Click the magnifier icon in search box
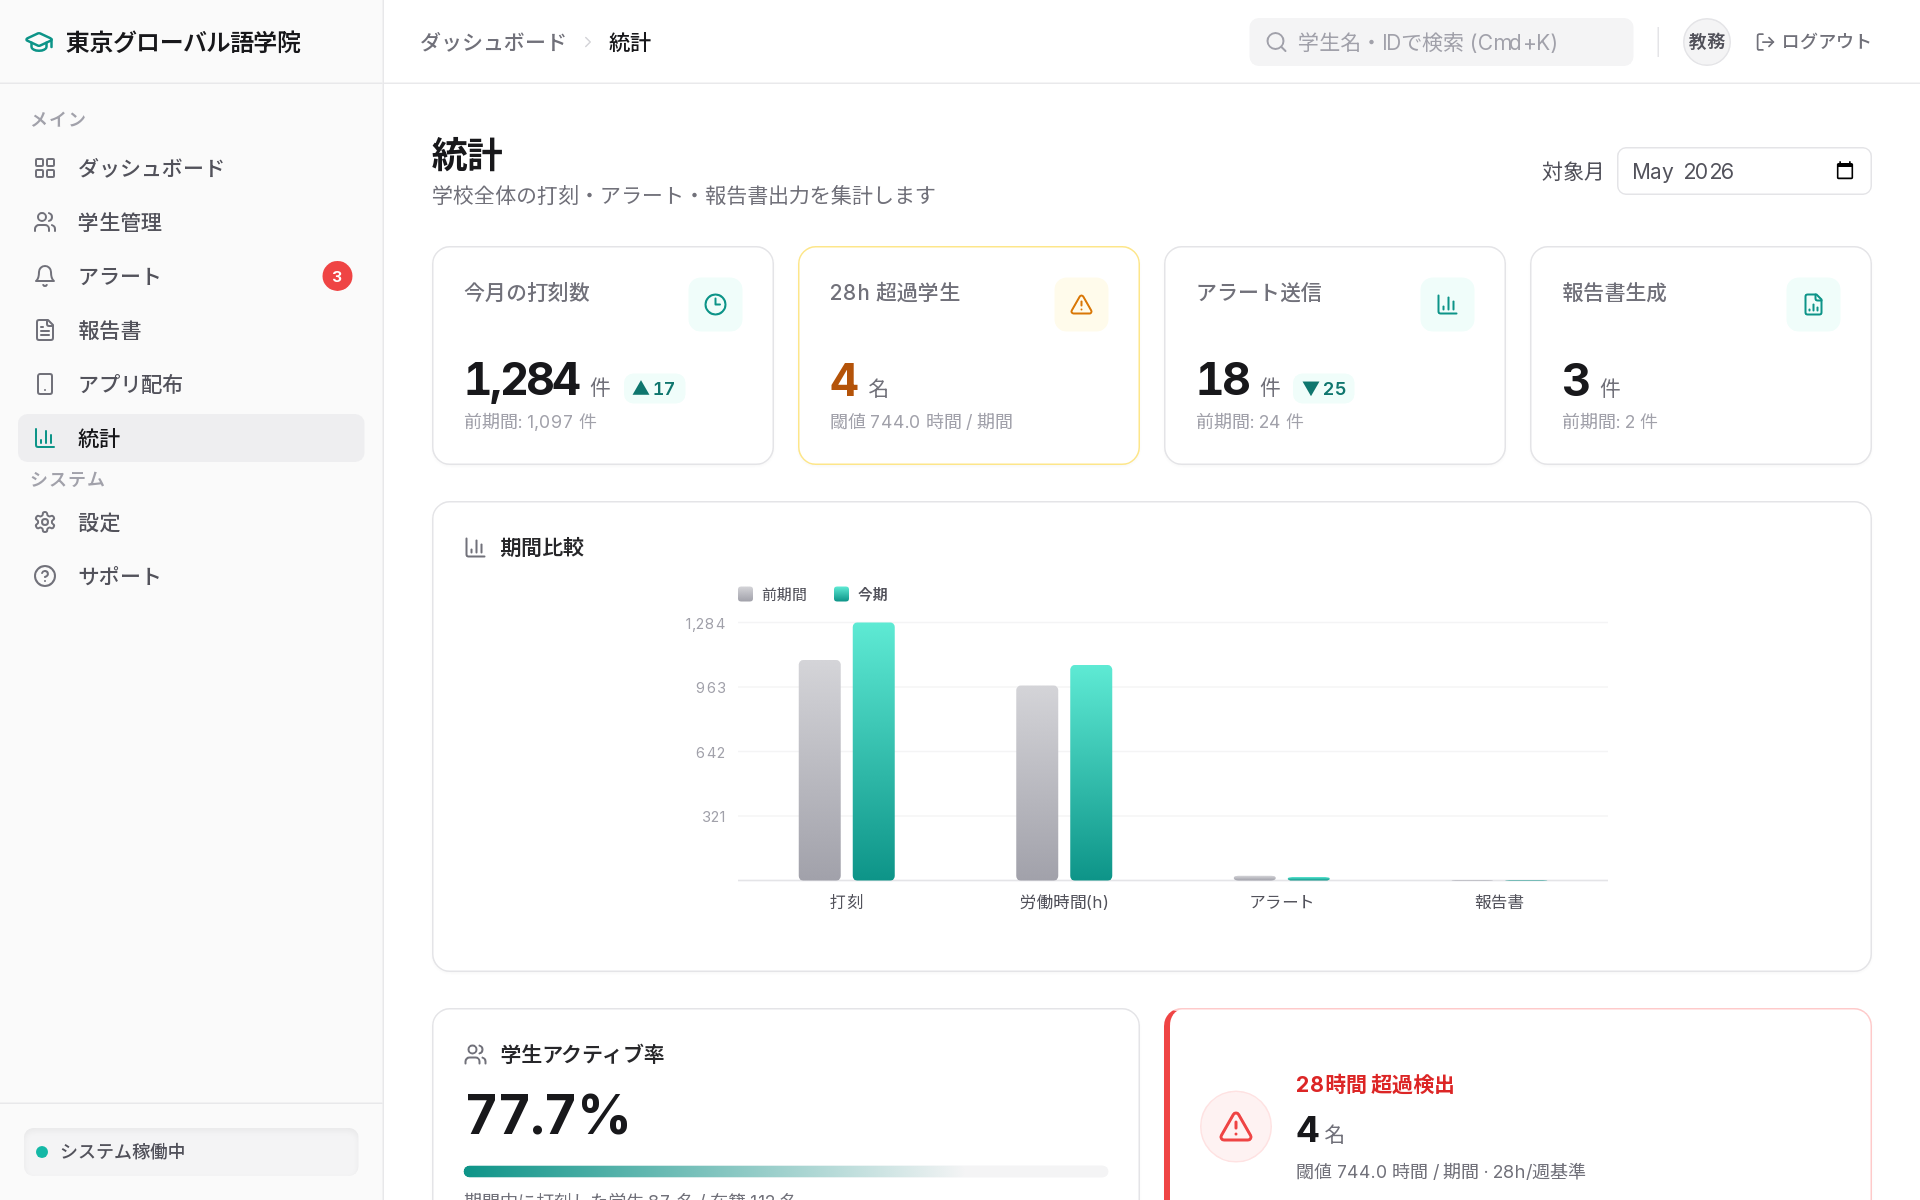The image size is (1920, 1200). (x=1276, y=42)
